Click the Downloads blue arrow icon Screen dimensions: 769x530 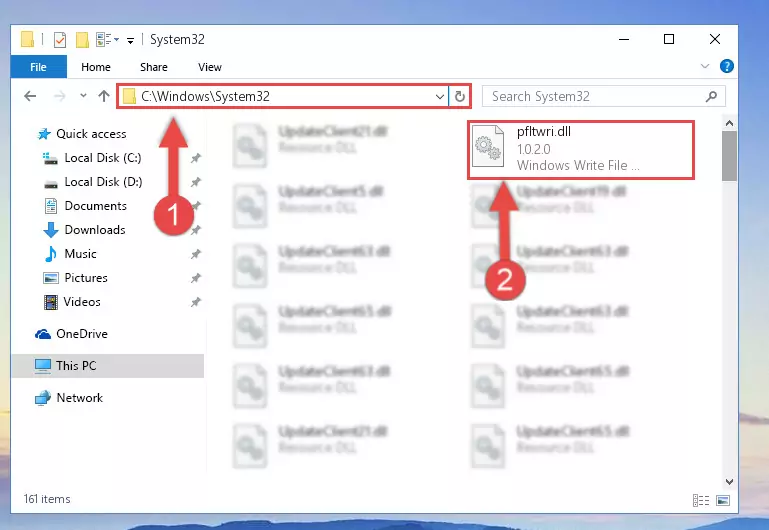point(51,230)
